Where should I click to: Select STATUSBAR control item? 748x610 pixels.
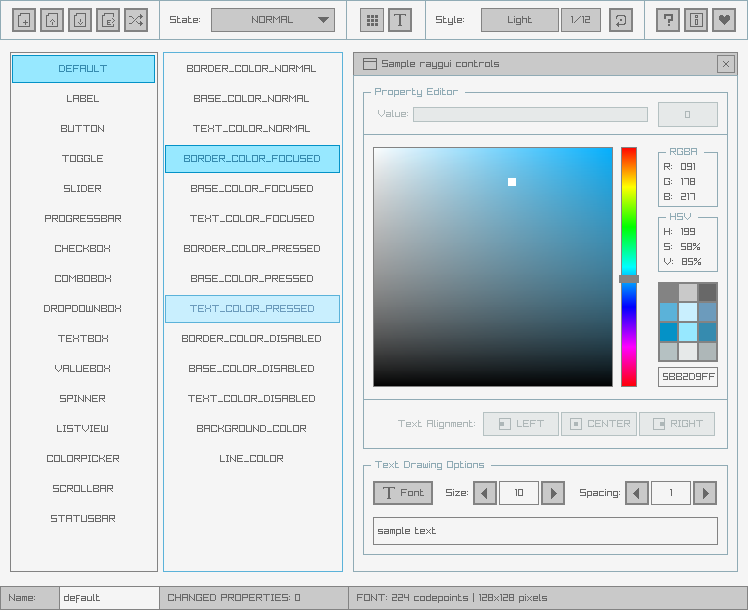coord(83,519)
